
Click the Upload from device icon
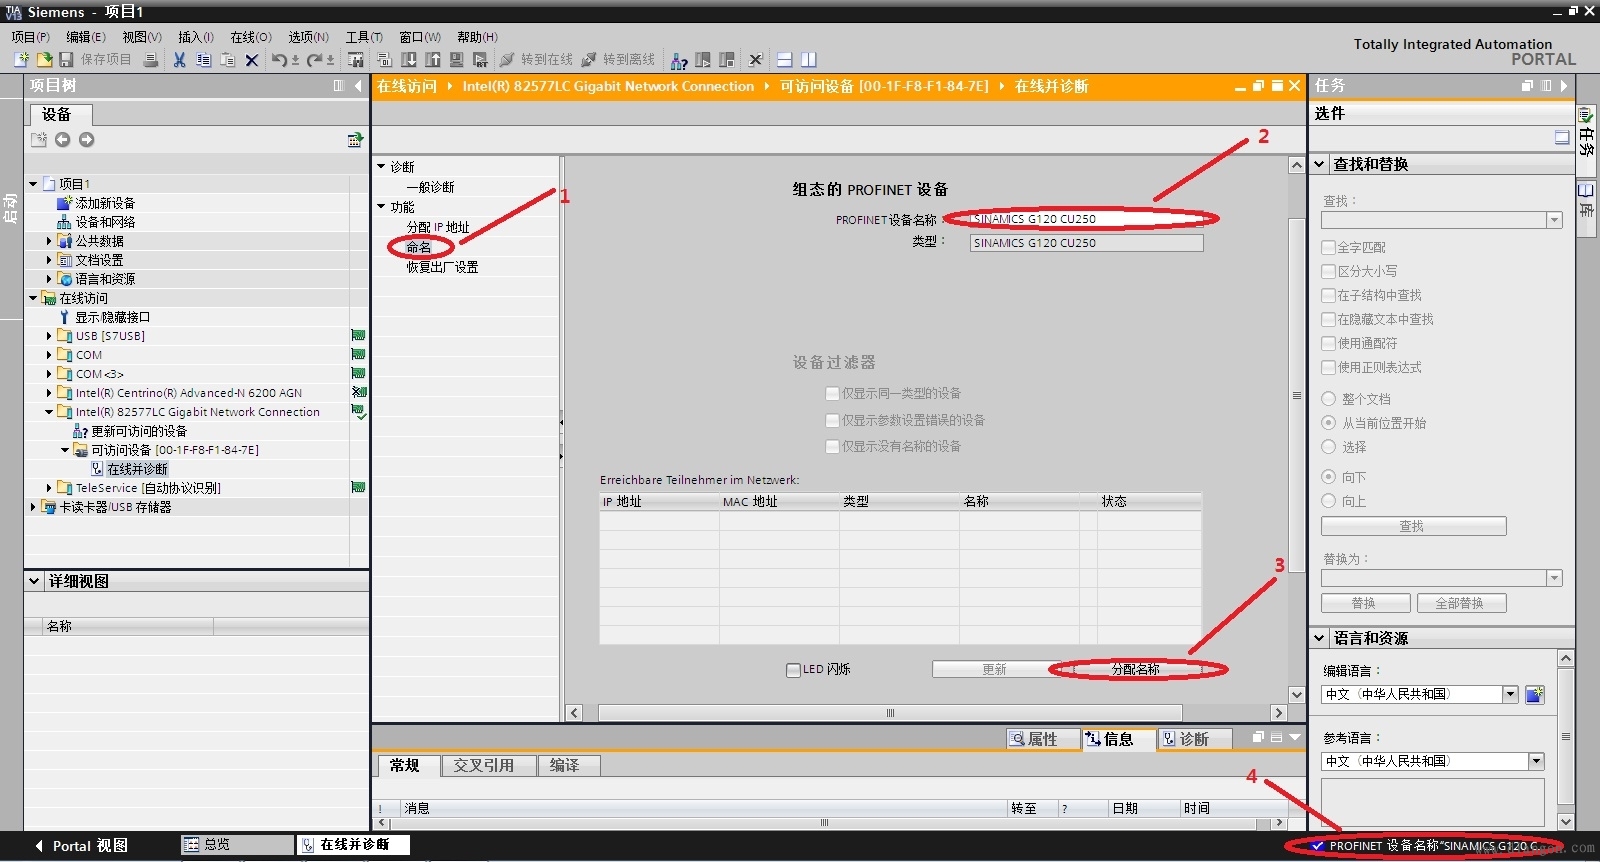(x=433, y=60)
